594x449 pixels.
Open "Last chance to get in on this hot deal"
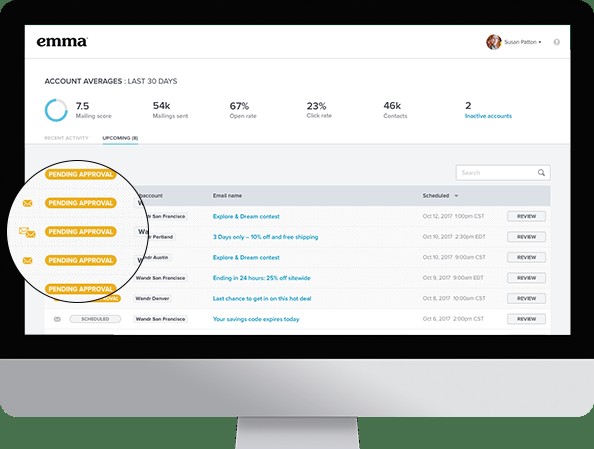(262, 299)
